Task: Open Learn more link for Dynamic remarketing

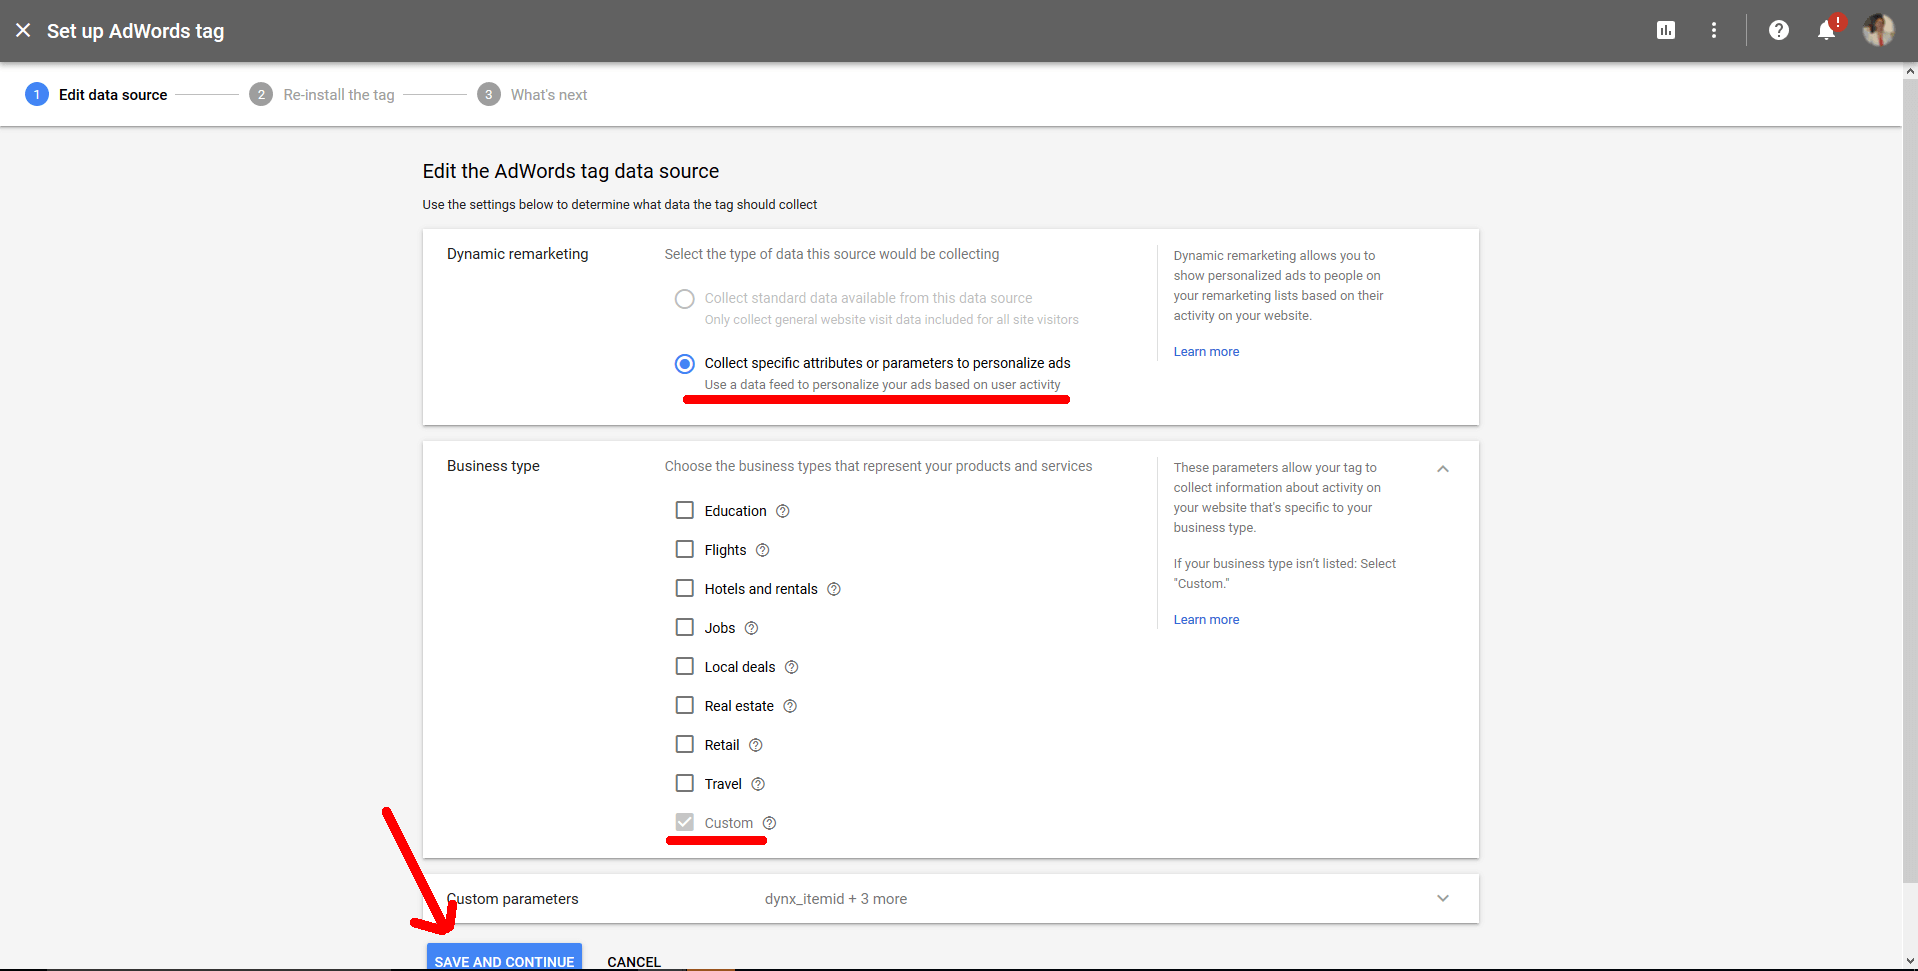Action: click(1206, 352)
